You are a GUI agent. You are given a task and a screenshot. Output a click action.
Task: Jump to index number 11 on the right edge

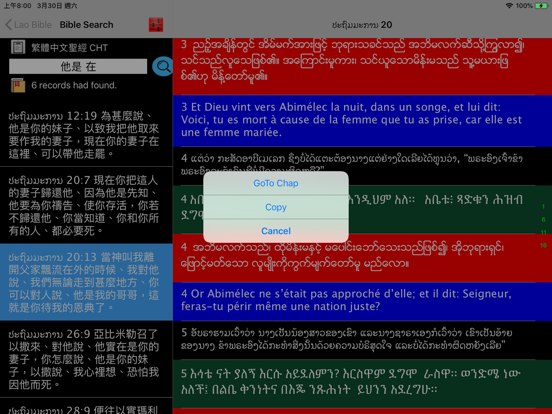[544, 232]
